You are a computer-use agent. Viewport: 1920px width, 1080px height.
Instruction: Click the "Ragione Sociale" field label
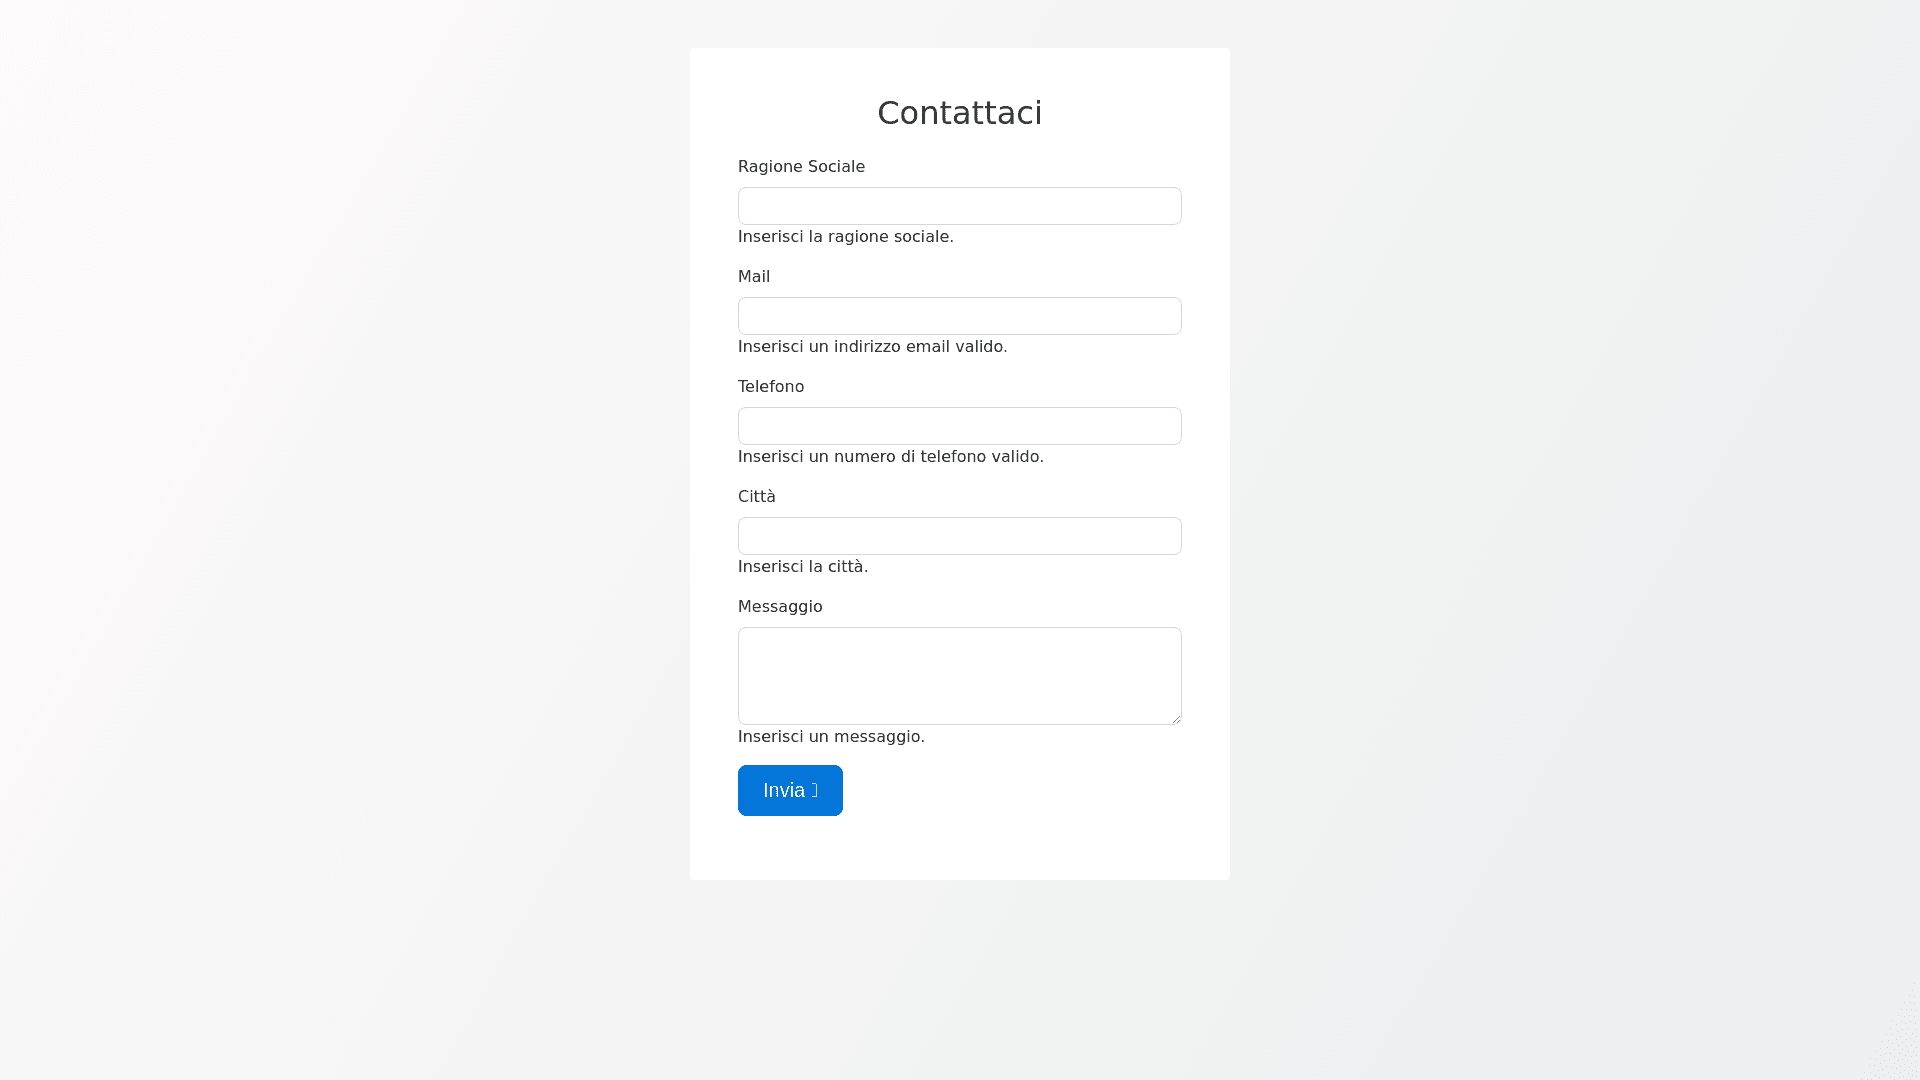(x=801, y=167)
